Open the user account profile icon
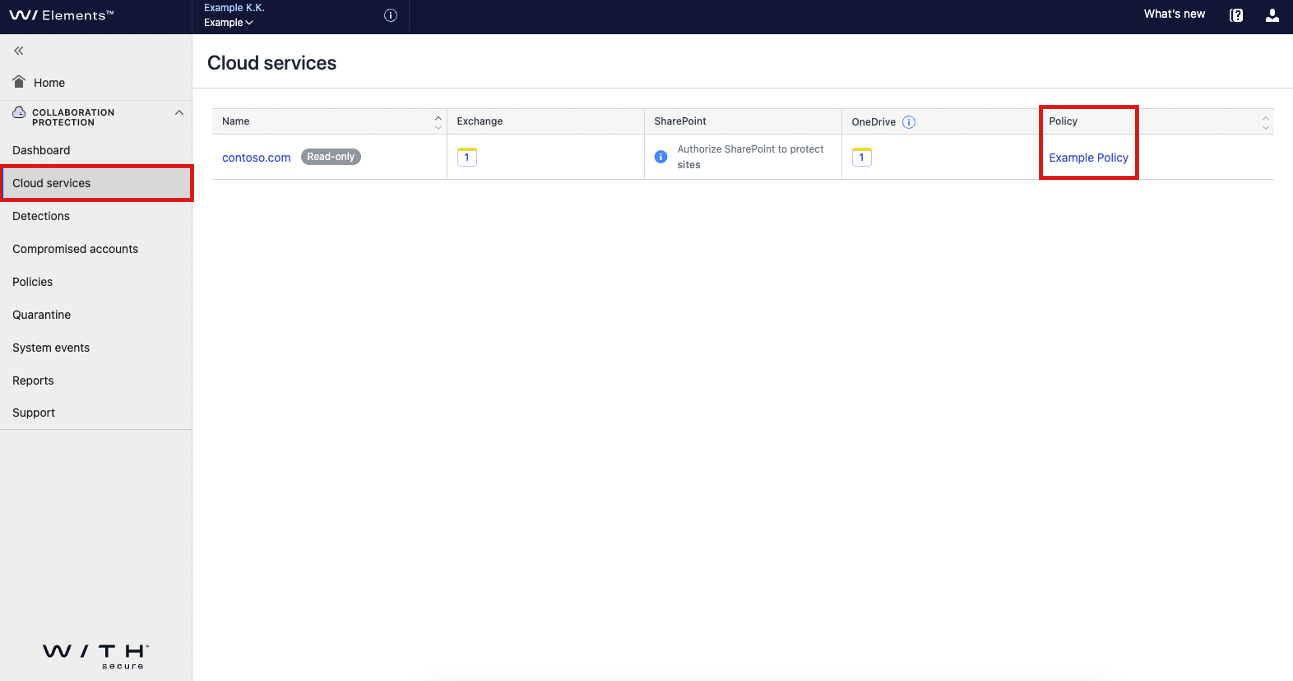This screenshot has width=1293, height=681. [x=1272, y=15]
